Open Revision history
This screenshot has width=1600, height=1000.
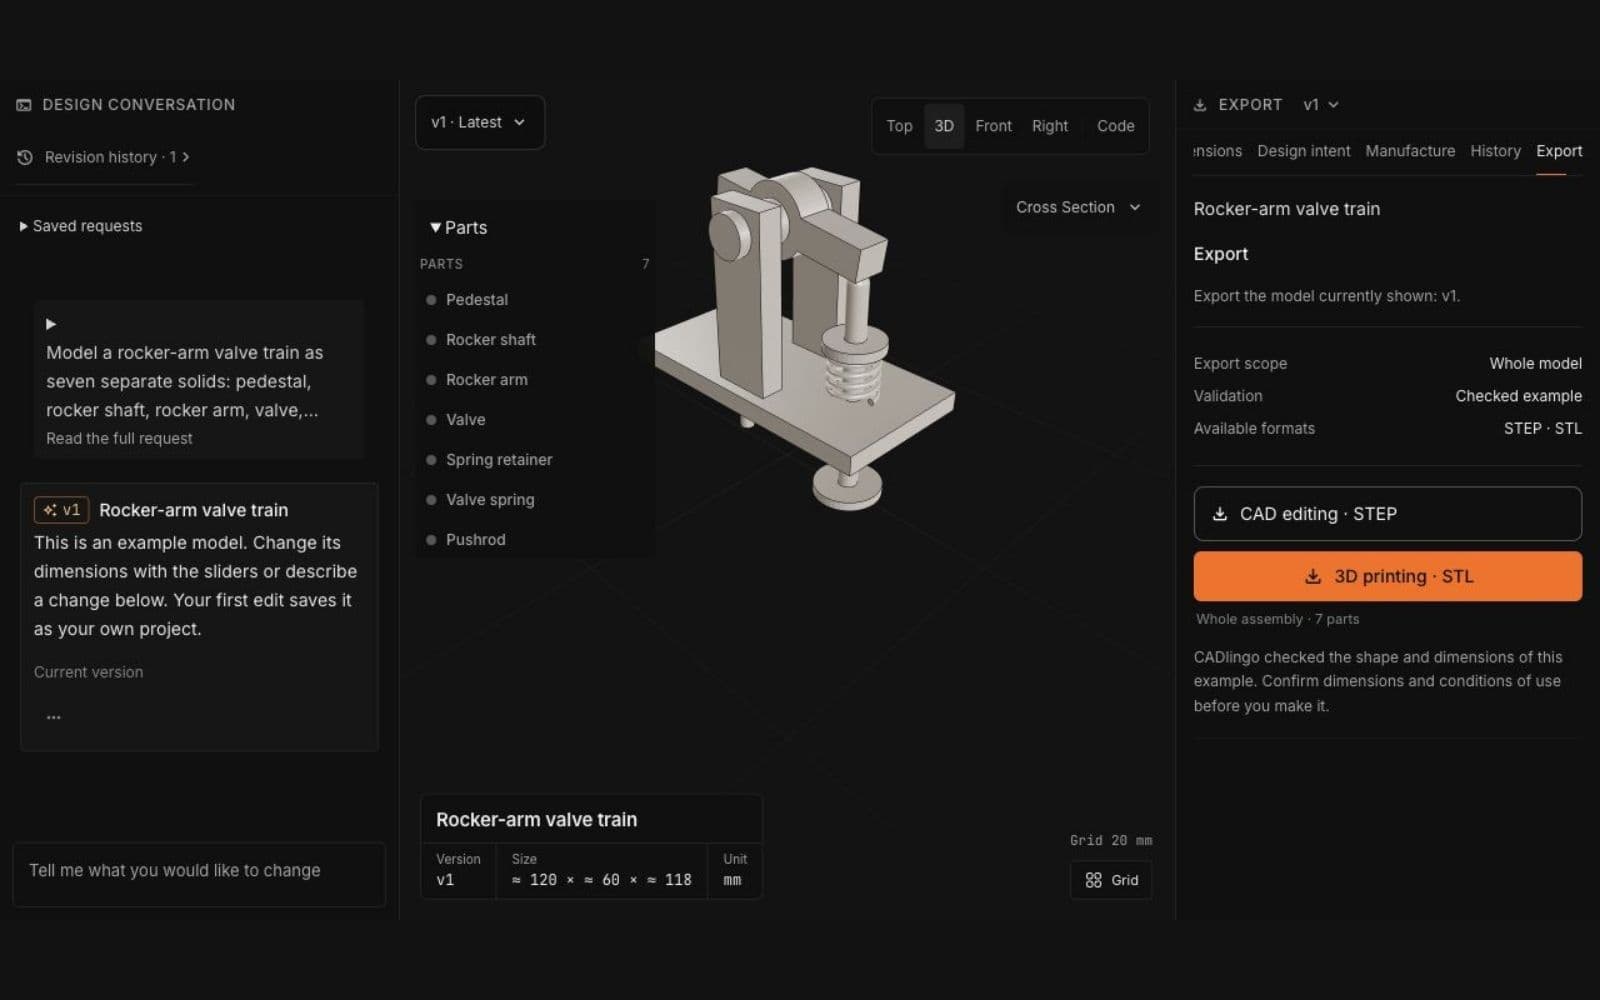point(104,157)
